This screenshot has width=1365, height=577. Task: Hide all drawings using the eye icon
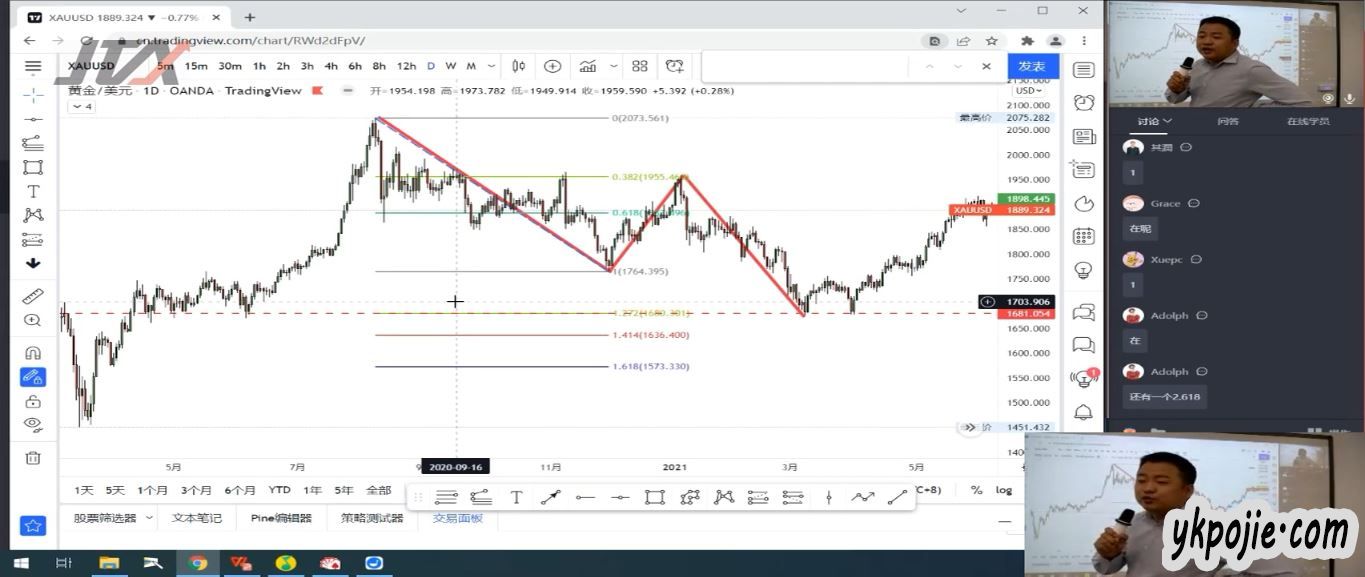pos(33,425)
